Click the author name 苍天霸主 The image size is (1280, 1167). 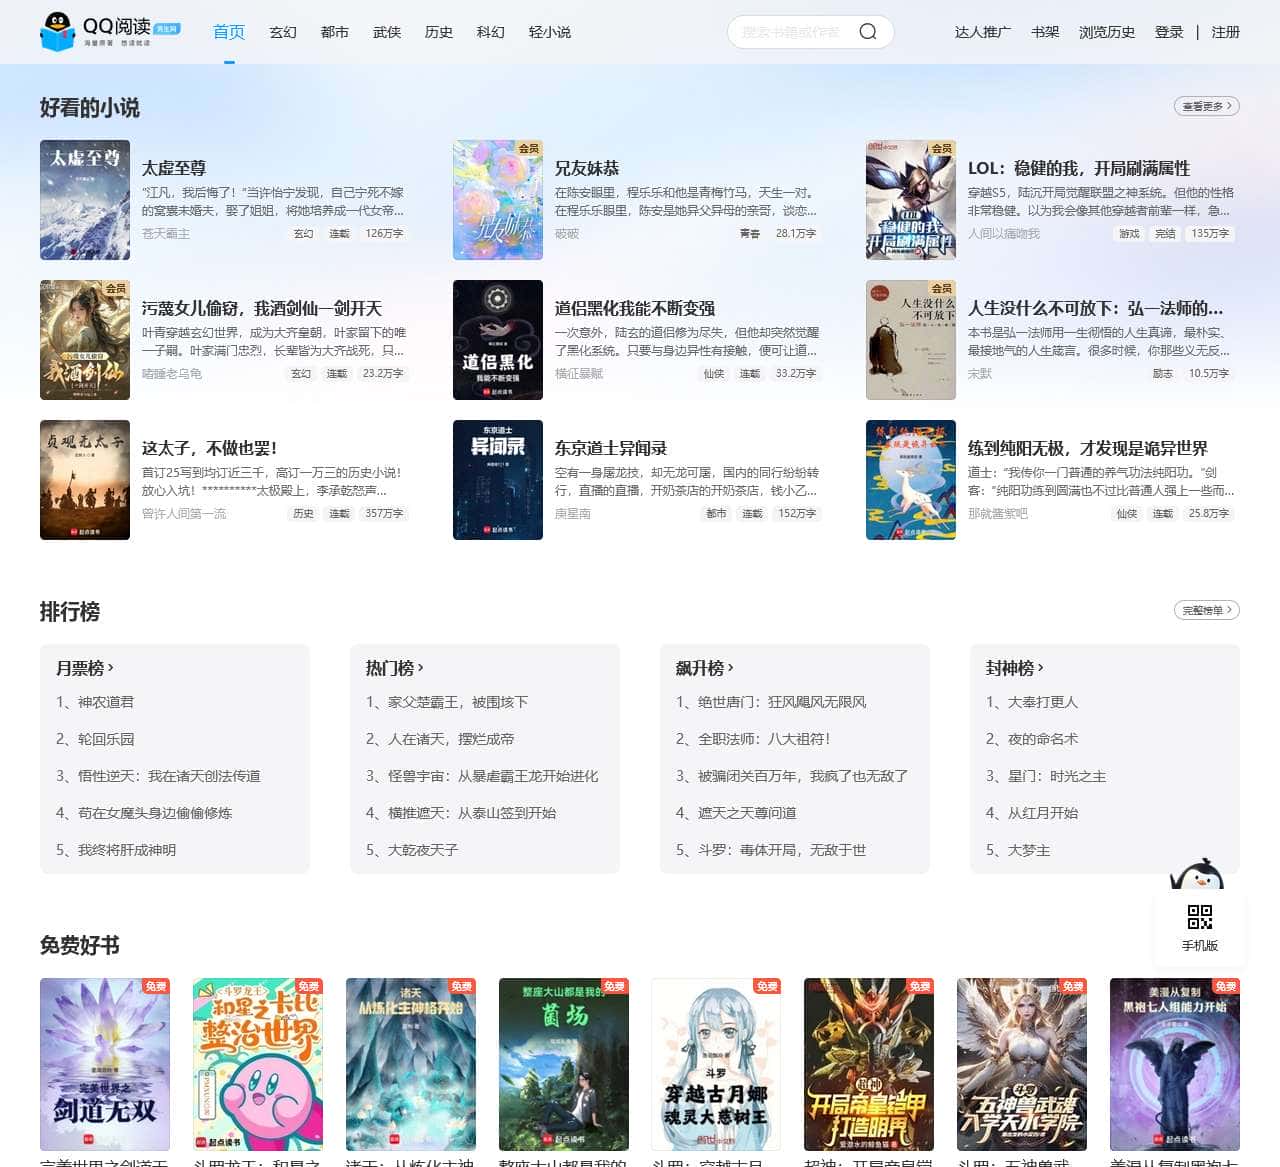[166, 233]
